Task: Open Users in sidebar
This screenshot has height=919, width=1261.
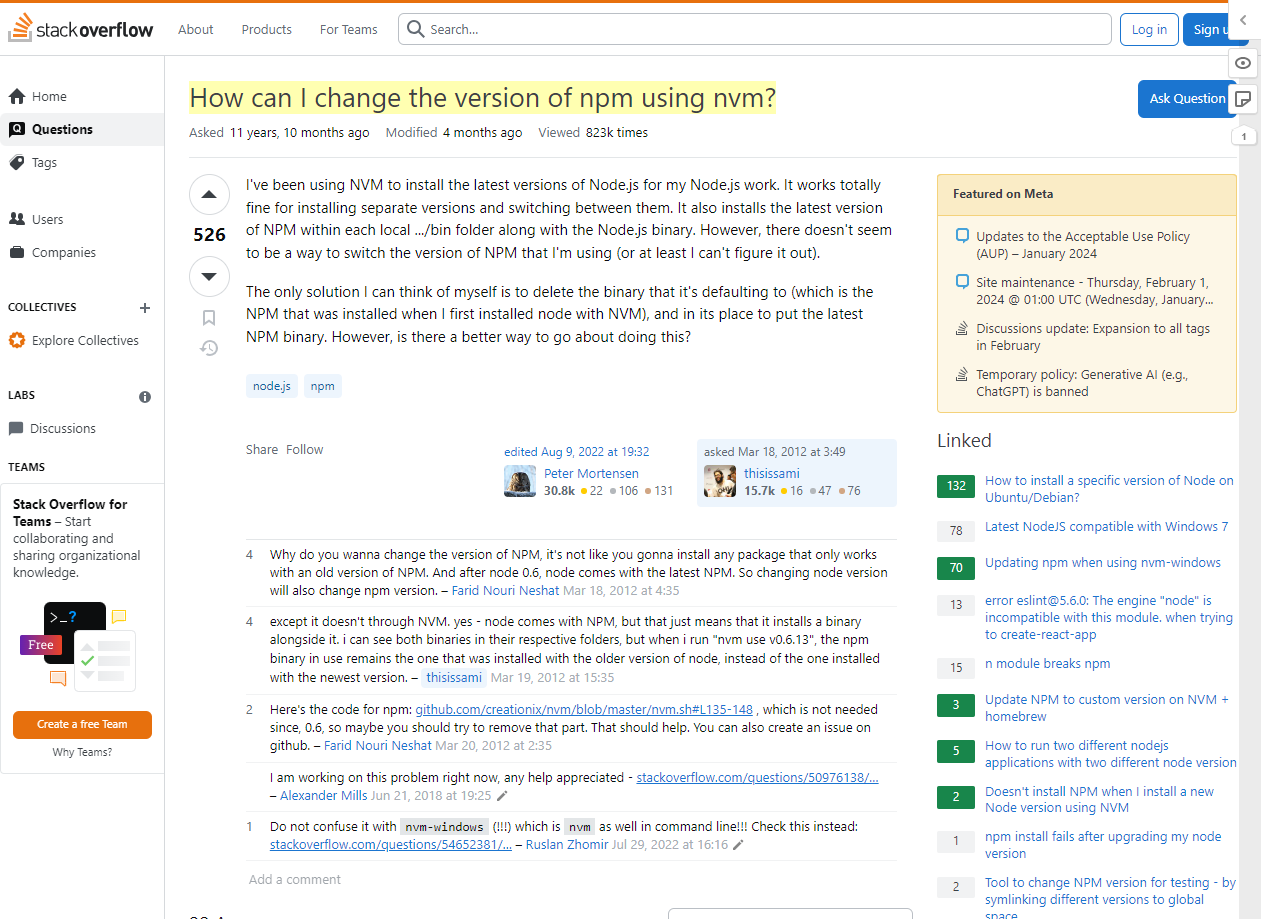Action: pyautogui.click(x=82, y=219)
